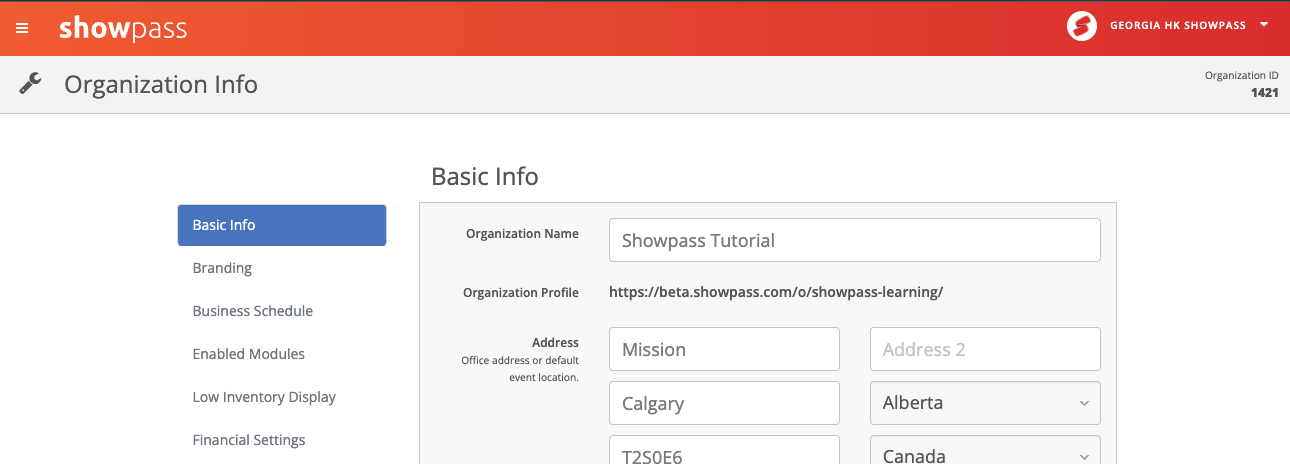Click the Organization Name input field
The height and width of the screenshot is (464, 1290).
click(854, 240)
